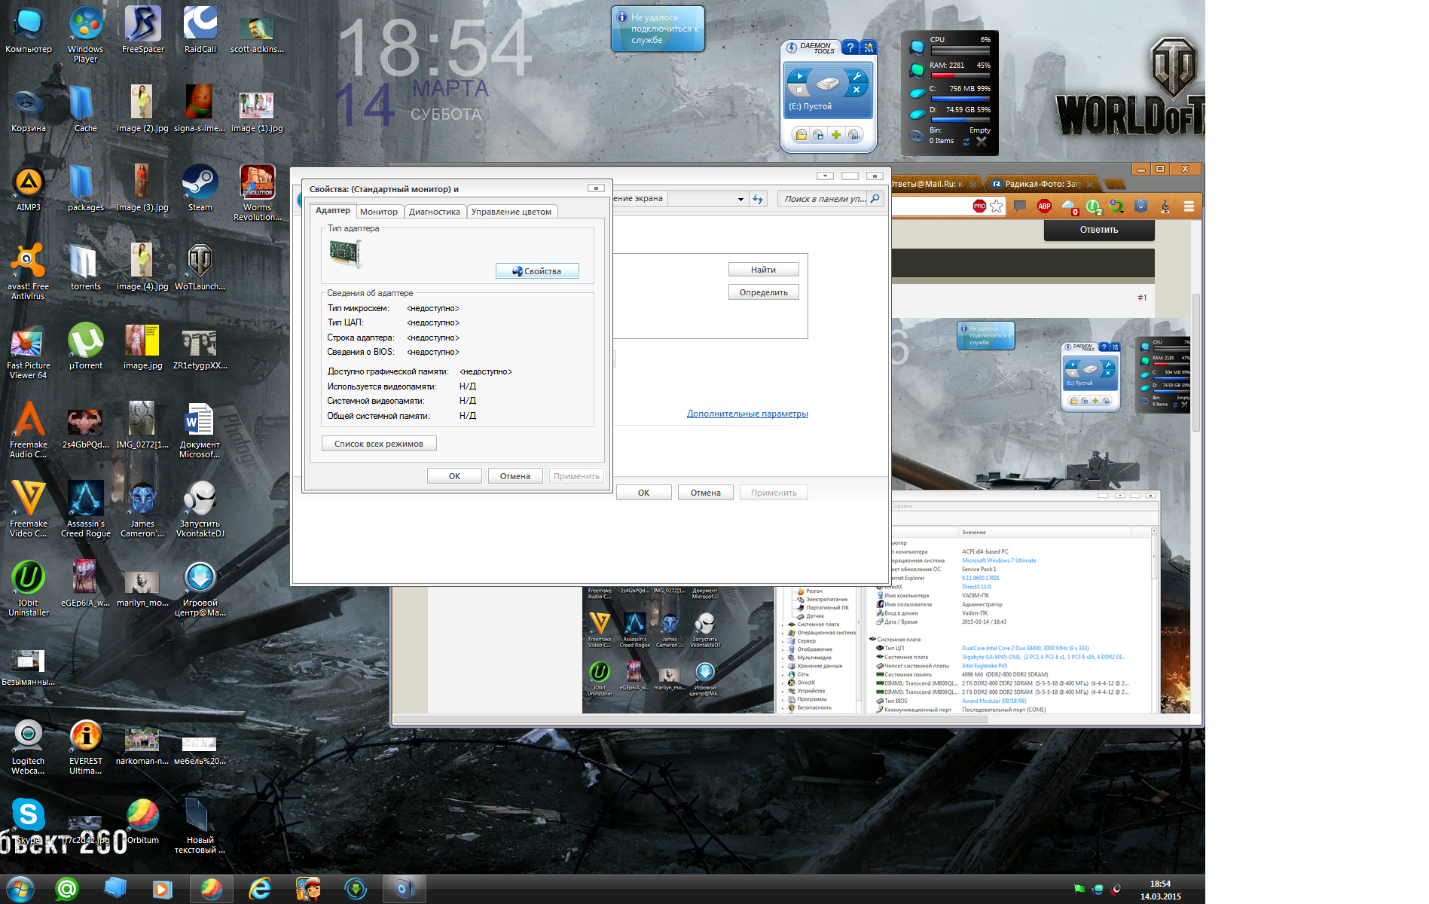This screenshot has width=1429, height=904.
Task: Click the Mail.Ru Agent @ taskbar icon
Action: pyautogui.click(x=67, y=888)
